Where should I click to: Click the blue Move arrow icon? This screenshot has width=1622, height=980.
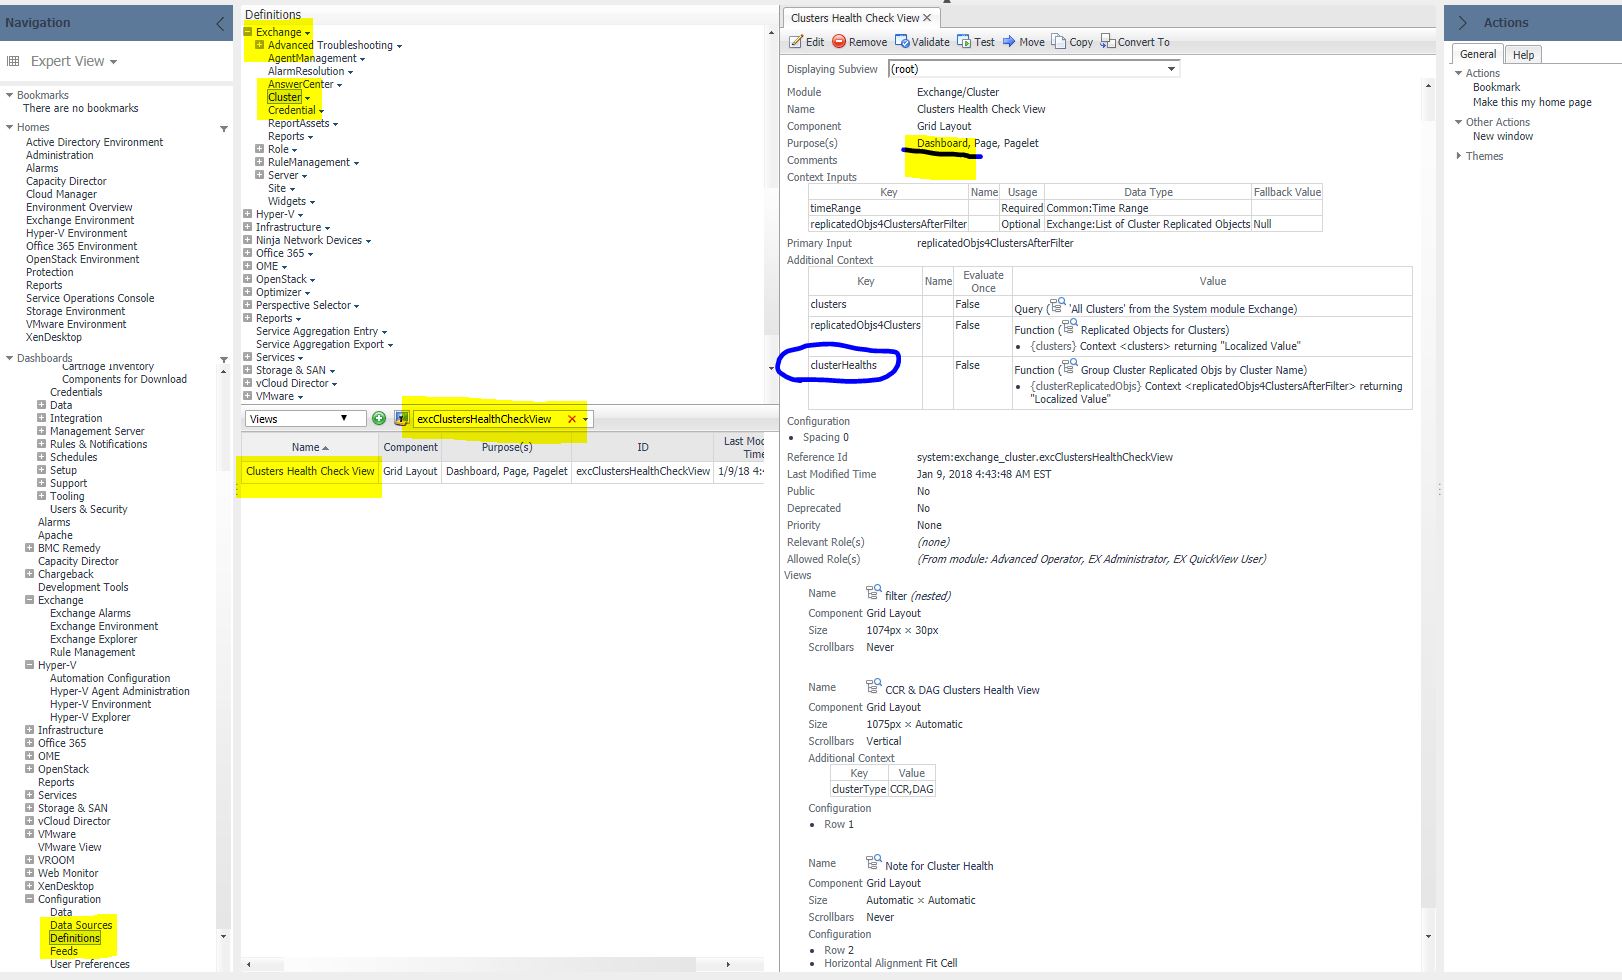pos(1009,41)
